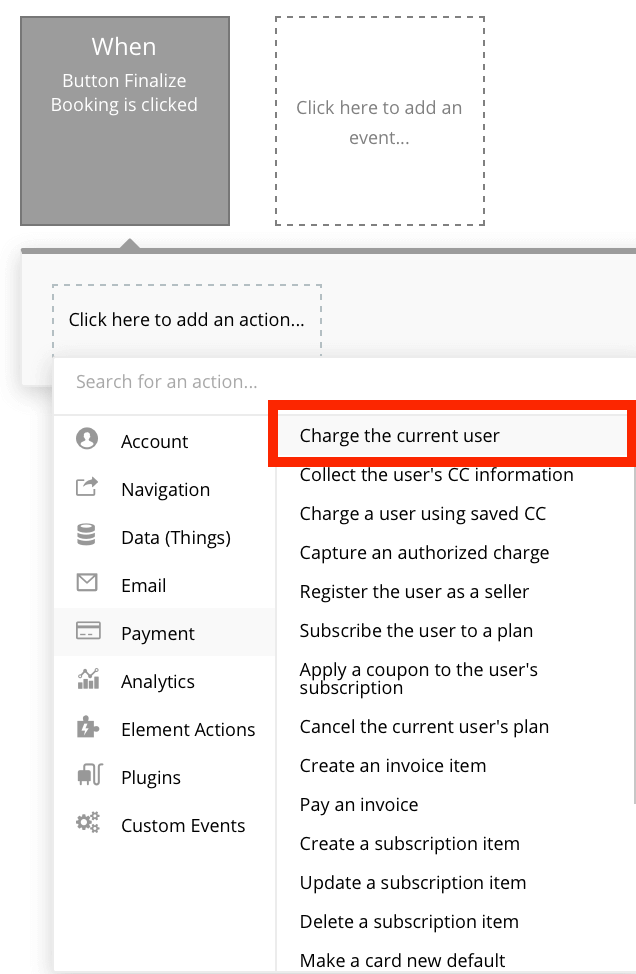The height and width of the screenshot is (974, 636).
Task: Click Cancel the current user's plan
Action: click(x=425, y=727)
